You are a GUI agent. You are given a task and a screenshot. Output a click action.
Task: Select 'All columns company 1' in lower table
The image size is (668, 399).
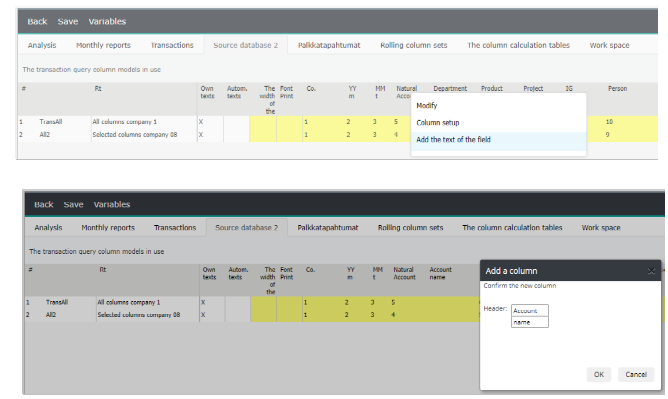[x=129, y=302]
